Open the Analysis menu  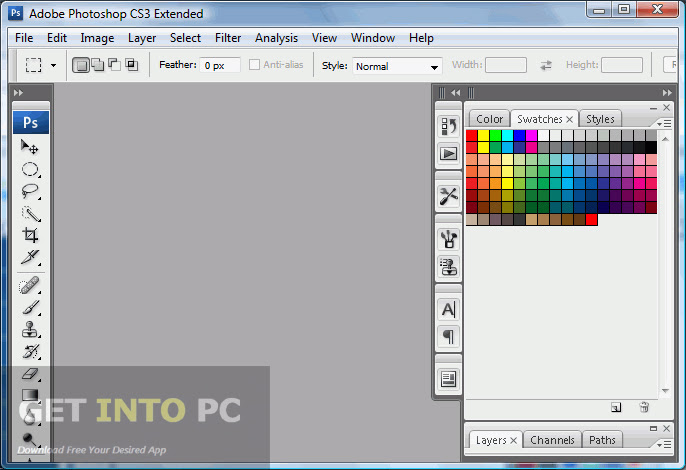click(276, 39)
